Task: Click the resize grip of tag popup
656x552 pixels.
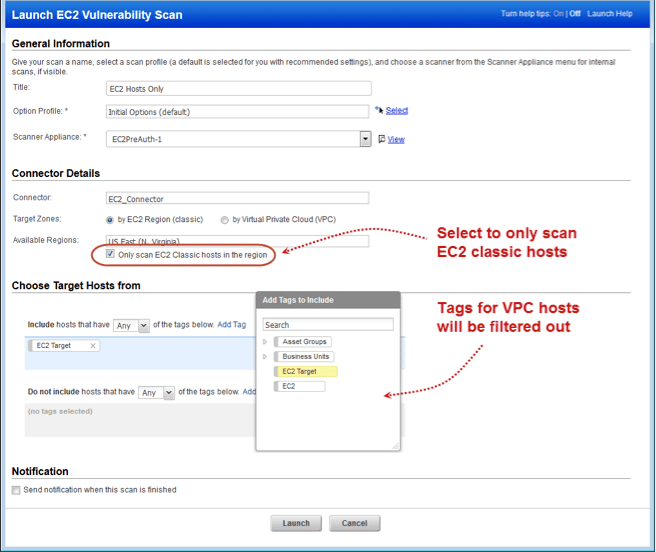Action: click(395, 446)
